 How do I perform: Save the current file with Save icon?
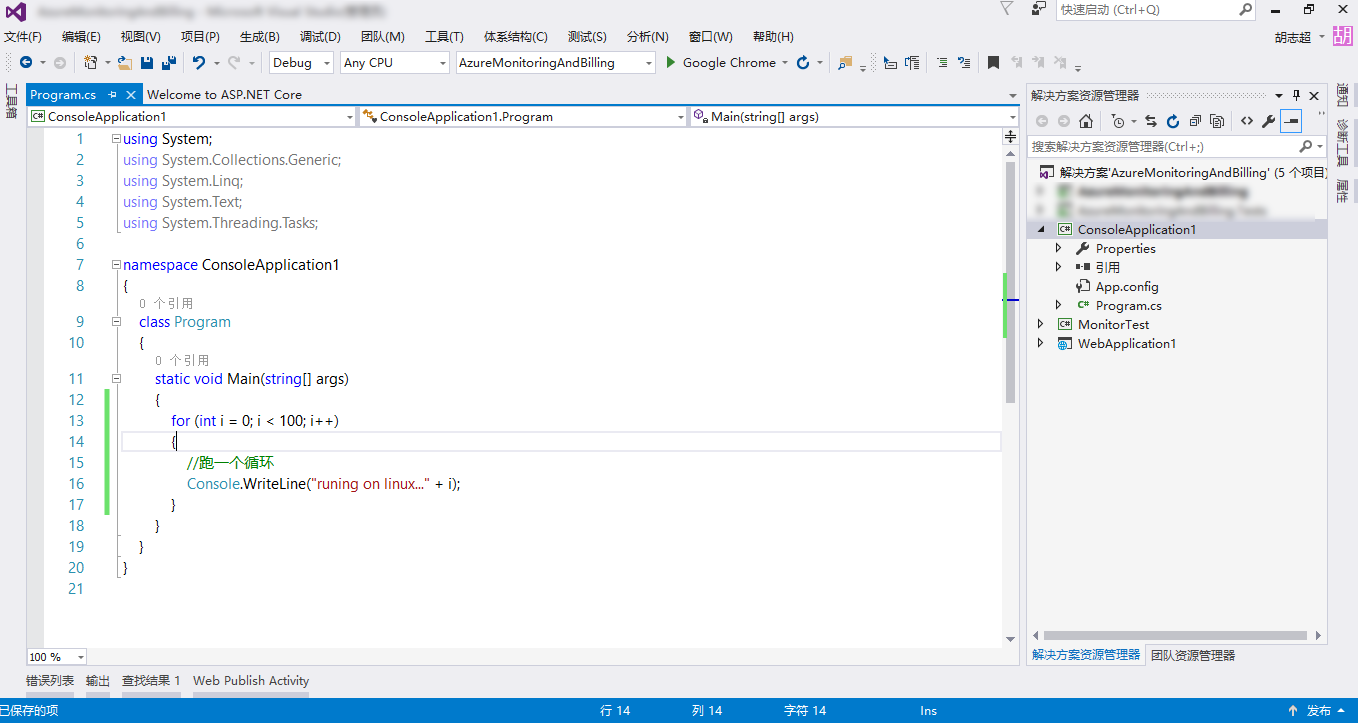[147, 62]
